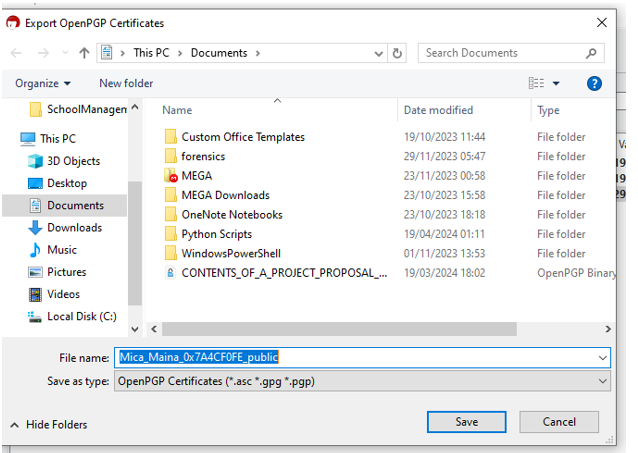Select the CONTENTS_OF_A_PROJECT_PROPOSAL file icon
Viewport: 638px width, 453px height.
tap(171, 273)
